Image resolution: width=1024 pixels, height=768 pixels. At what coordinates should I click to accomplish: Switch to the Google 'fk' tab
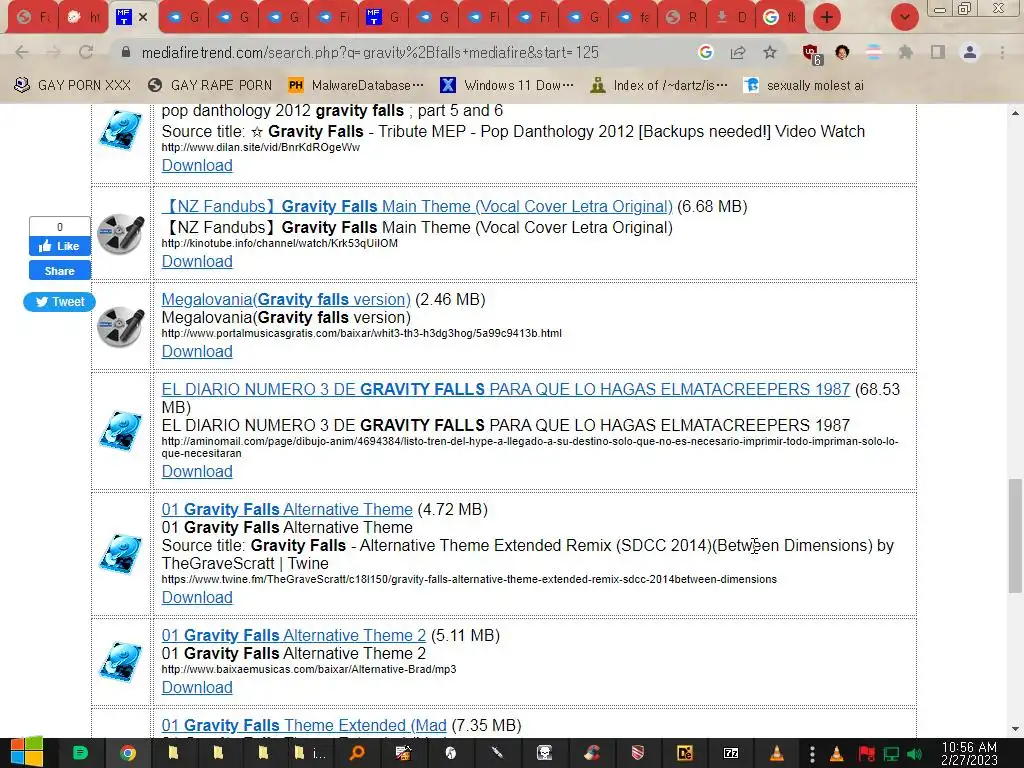782,17
